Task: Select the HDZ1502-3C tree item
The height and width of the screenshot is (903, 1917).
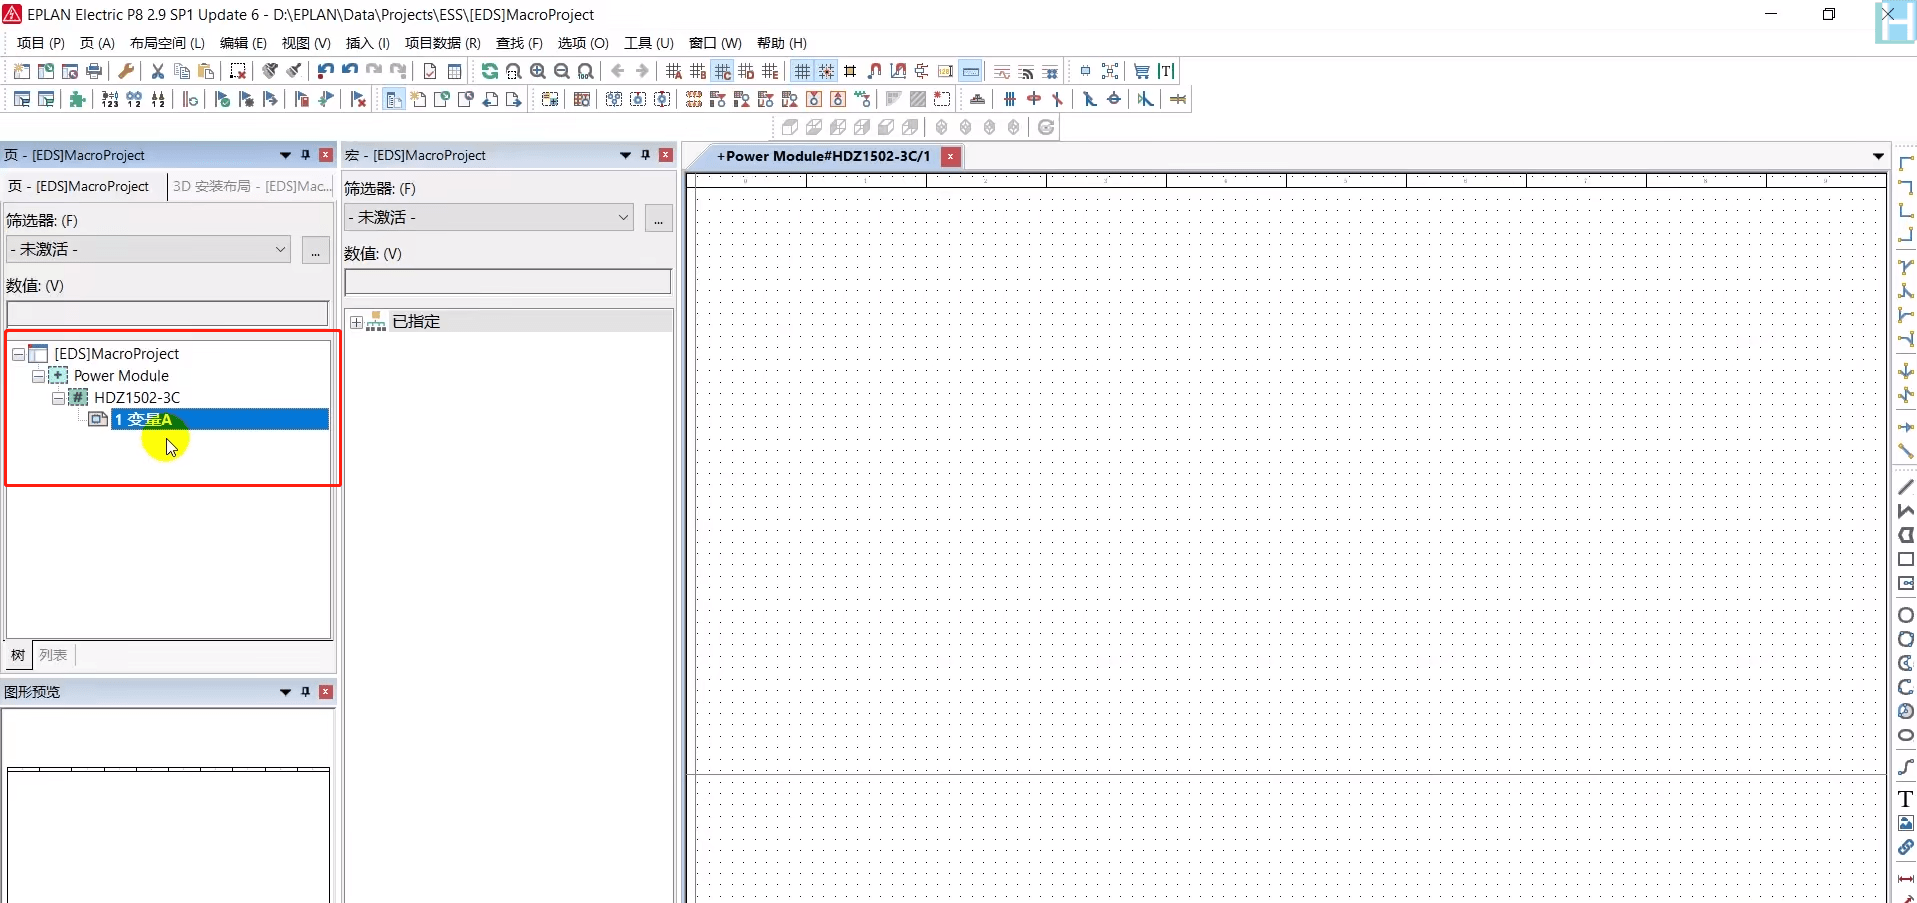Action: click(137, 398)
